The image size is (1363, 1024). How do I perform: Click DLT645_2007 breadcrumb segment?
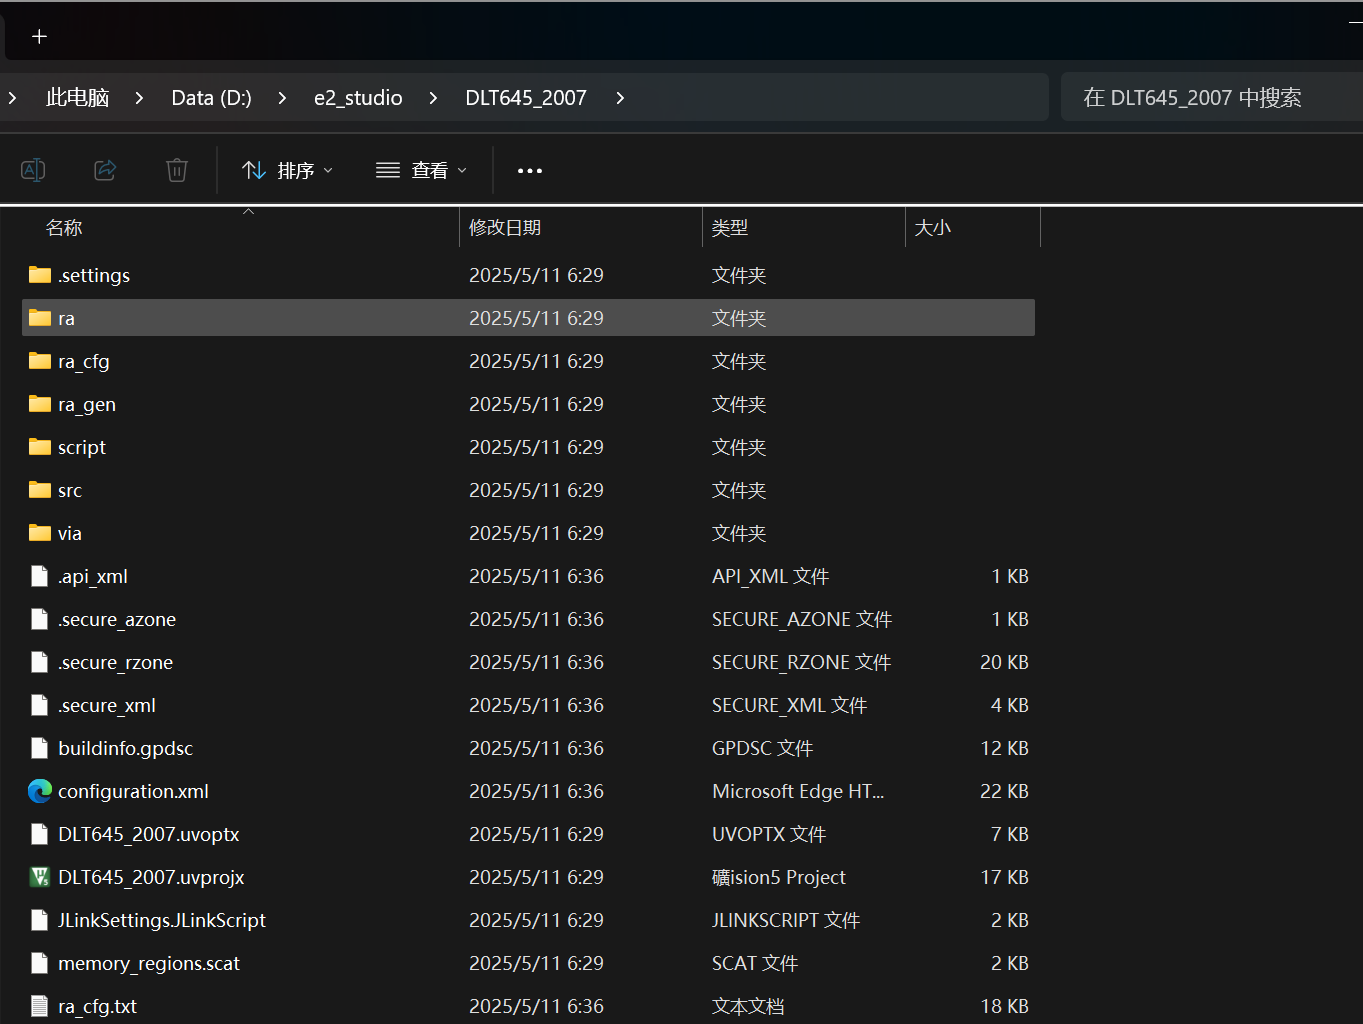click(526, 98)
